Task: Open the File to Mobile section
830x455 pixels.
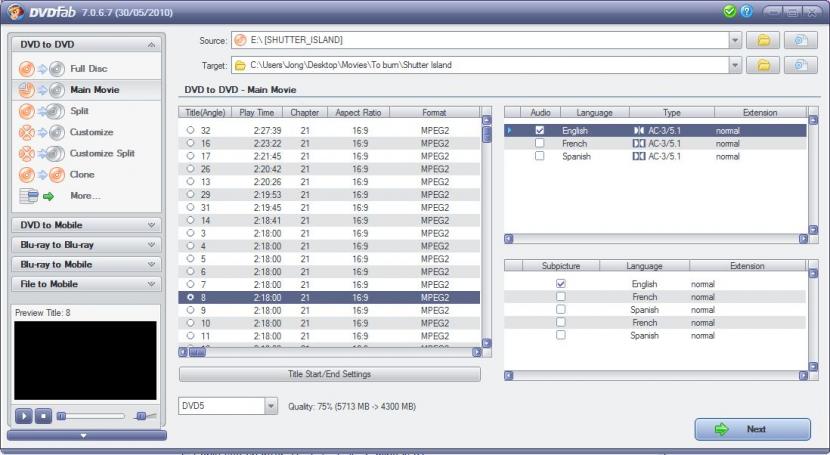Action: point(86,284)
